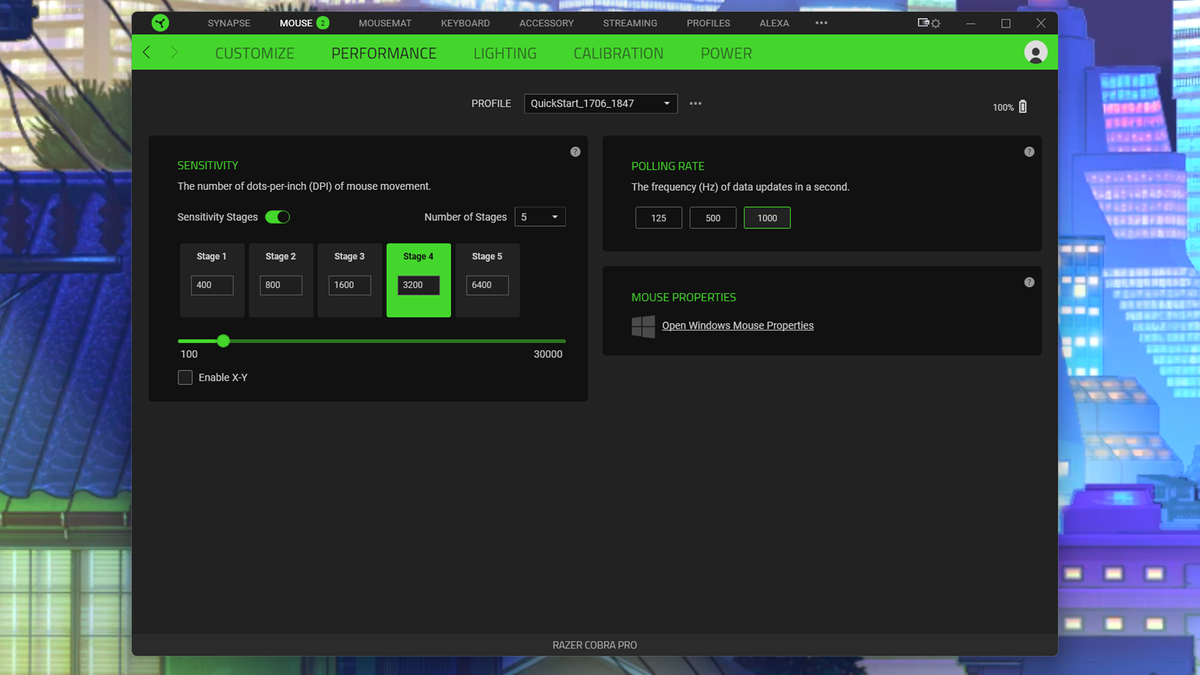Open help for Sensitivity panel
This screenshot has width=1200, height=675.
575,152
